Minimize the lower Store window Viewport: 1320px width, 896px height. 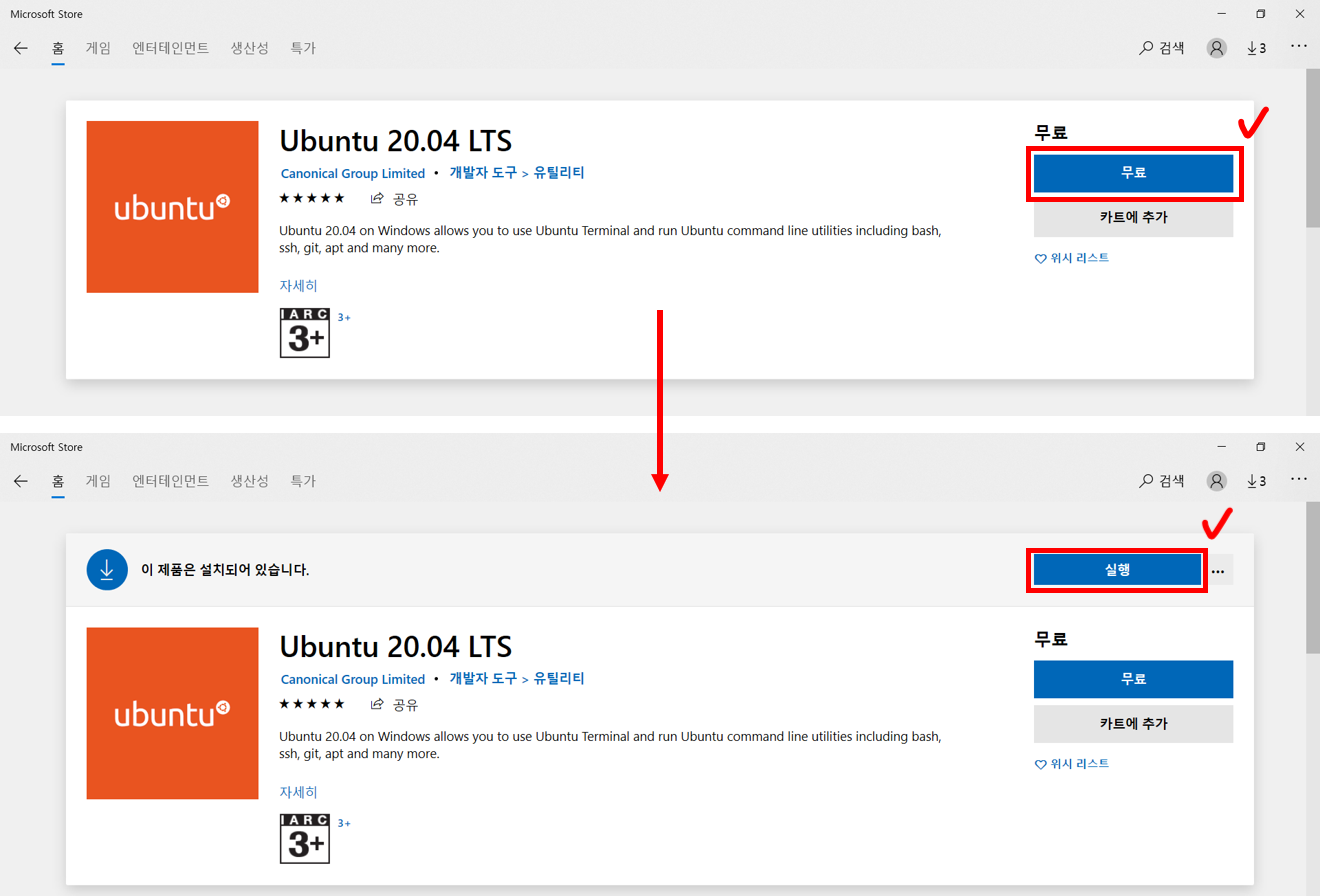click(x=1221, y=447)
